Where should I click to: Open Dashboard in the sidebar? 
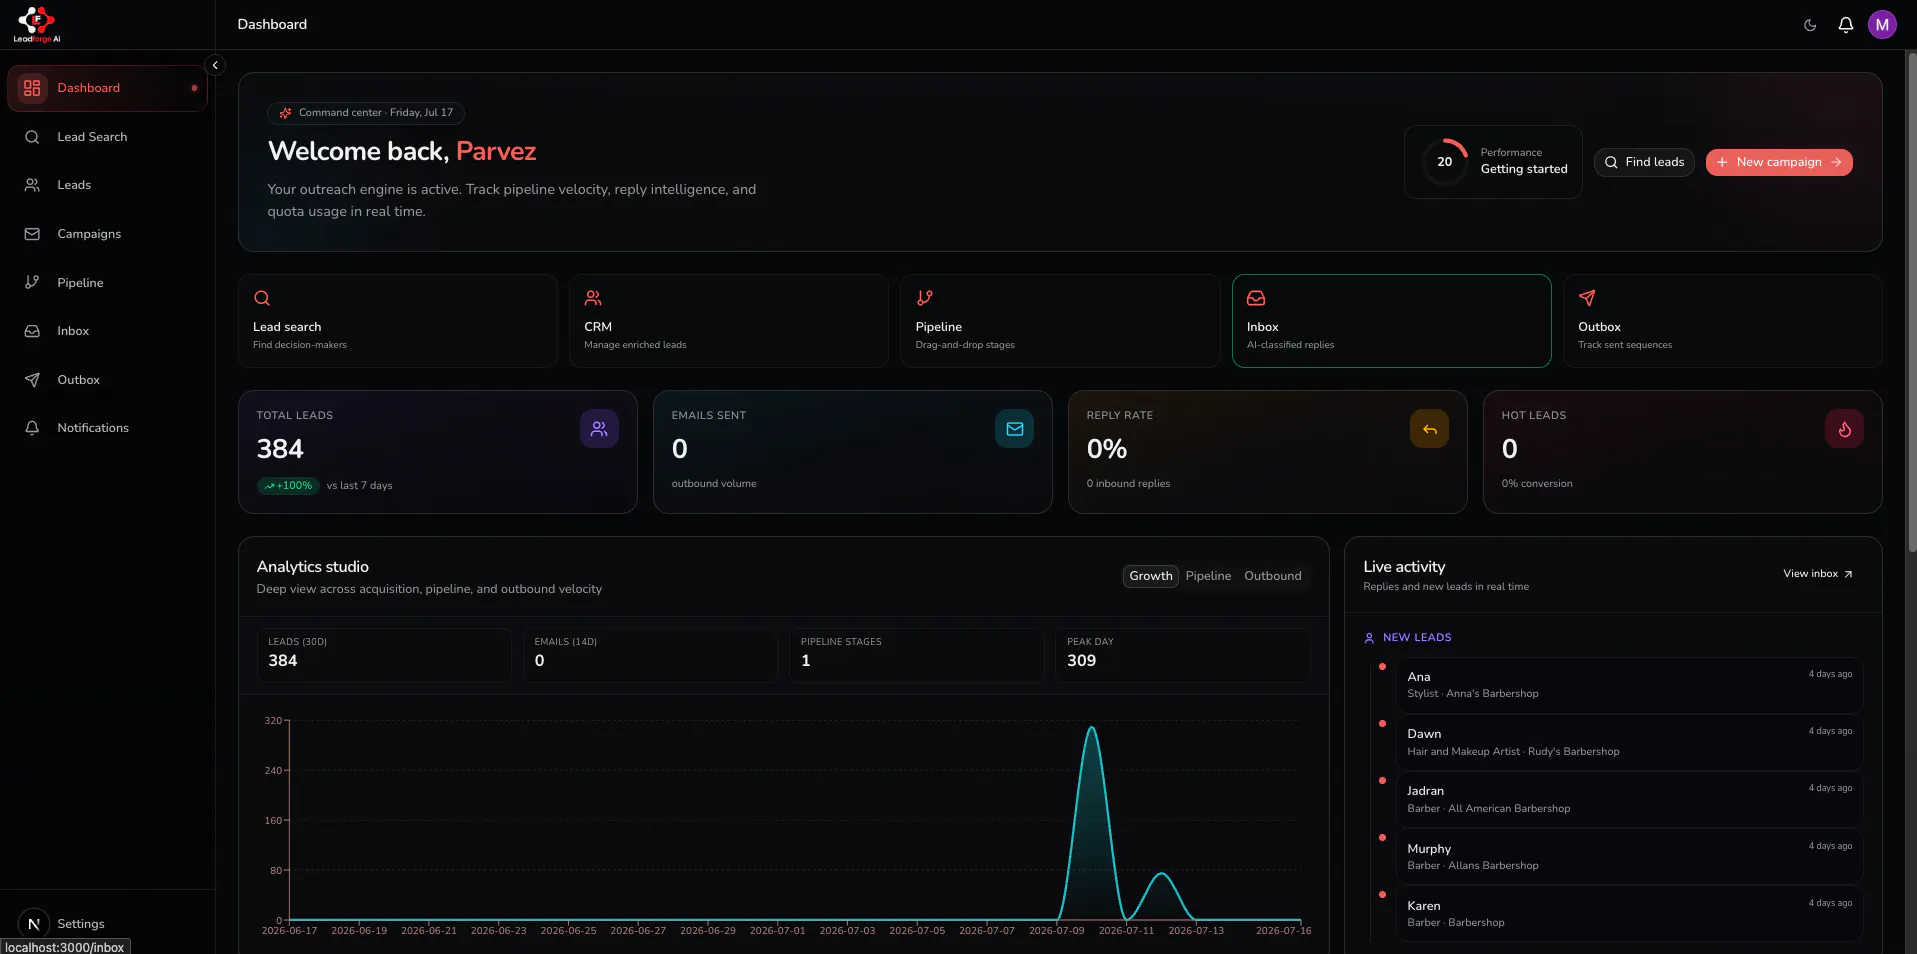[107, 88]
